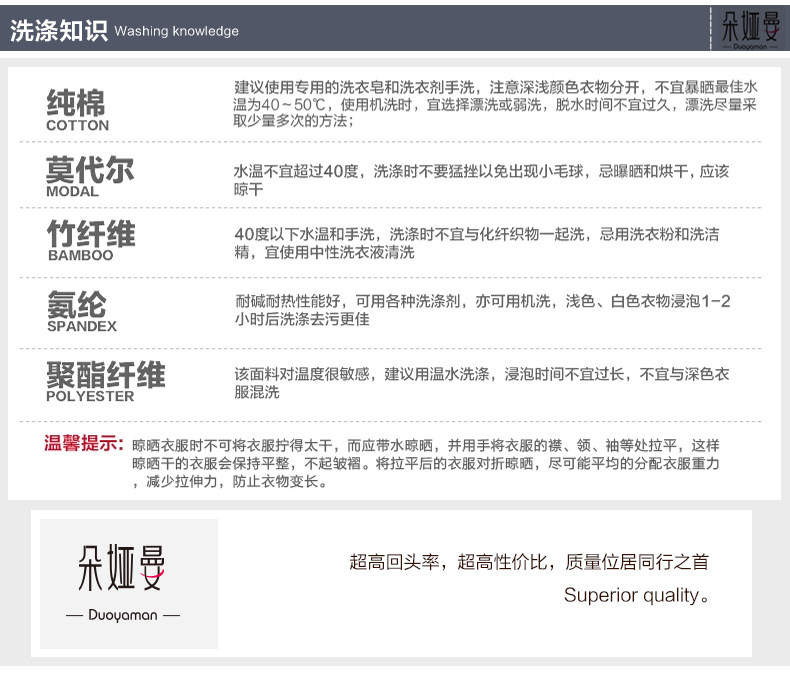The width and height of the screenshot is (790, 678).
Task: Select the 竹纤维 fabric title
Action: [x=91, y=234]
